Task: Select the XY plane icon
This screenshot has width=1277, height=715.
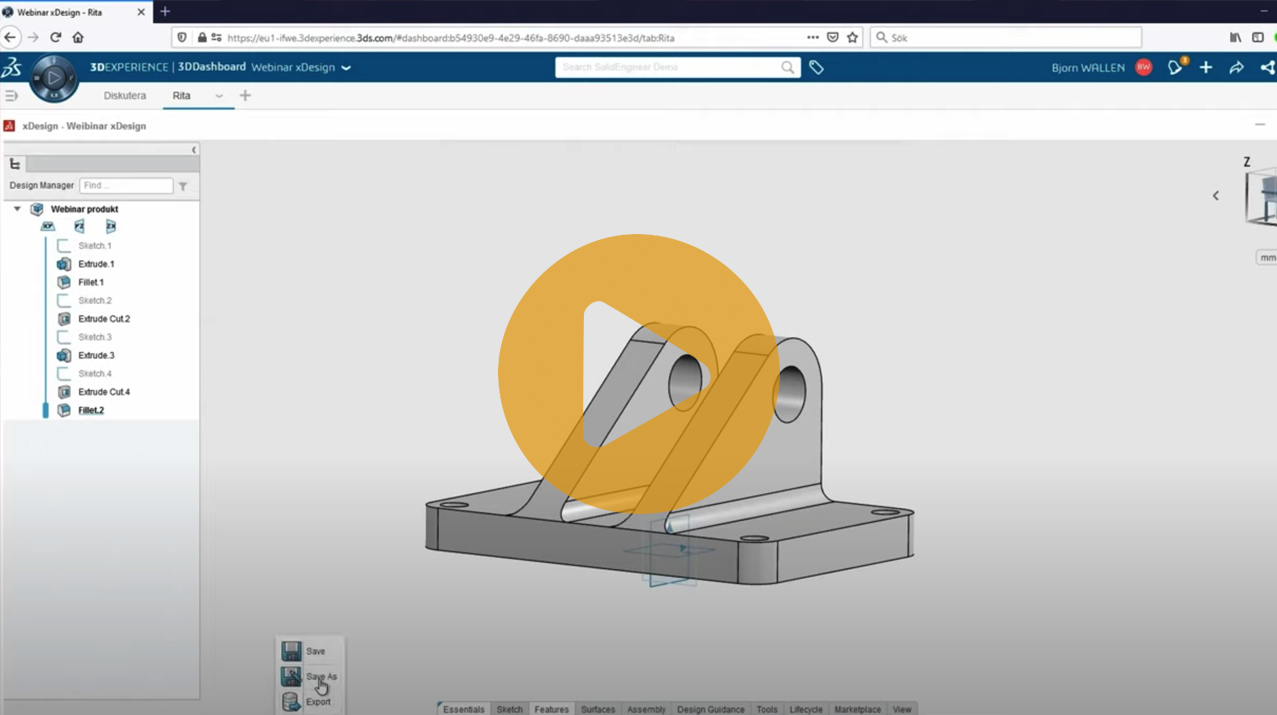Action: click(47, 227)
